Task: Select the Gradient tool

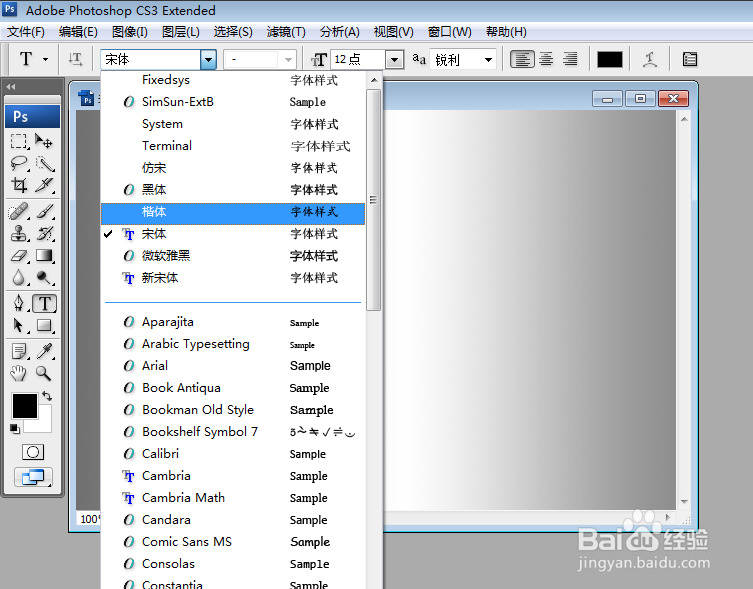Action: (45, 256)
